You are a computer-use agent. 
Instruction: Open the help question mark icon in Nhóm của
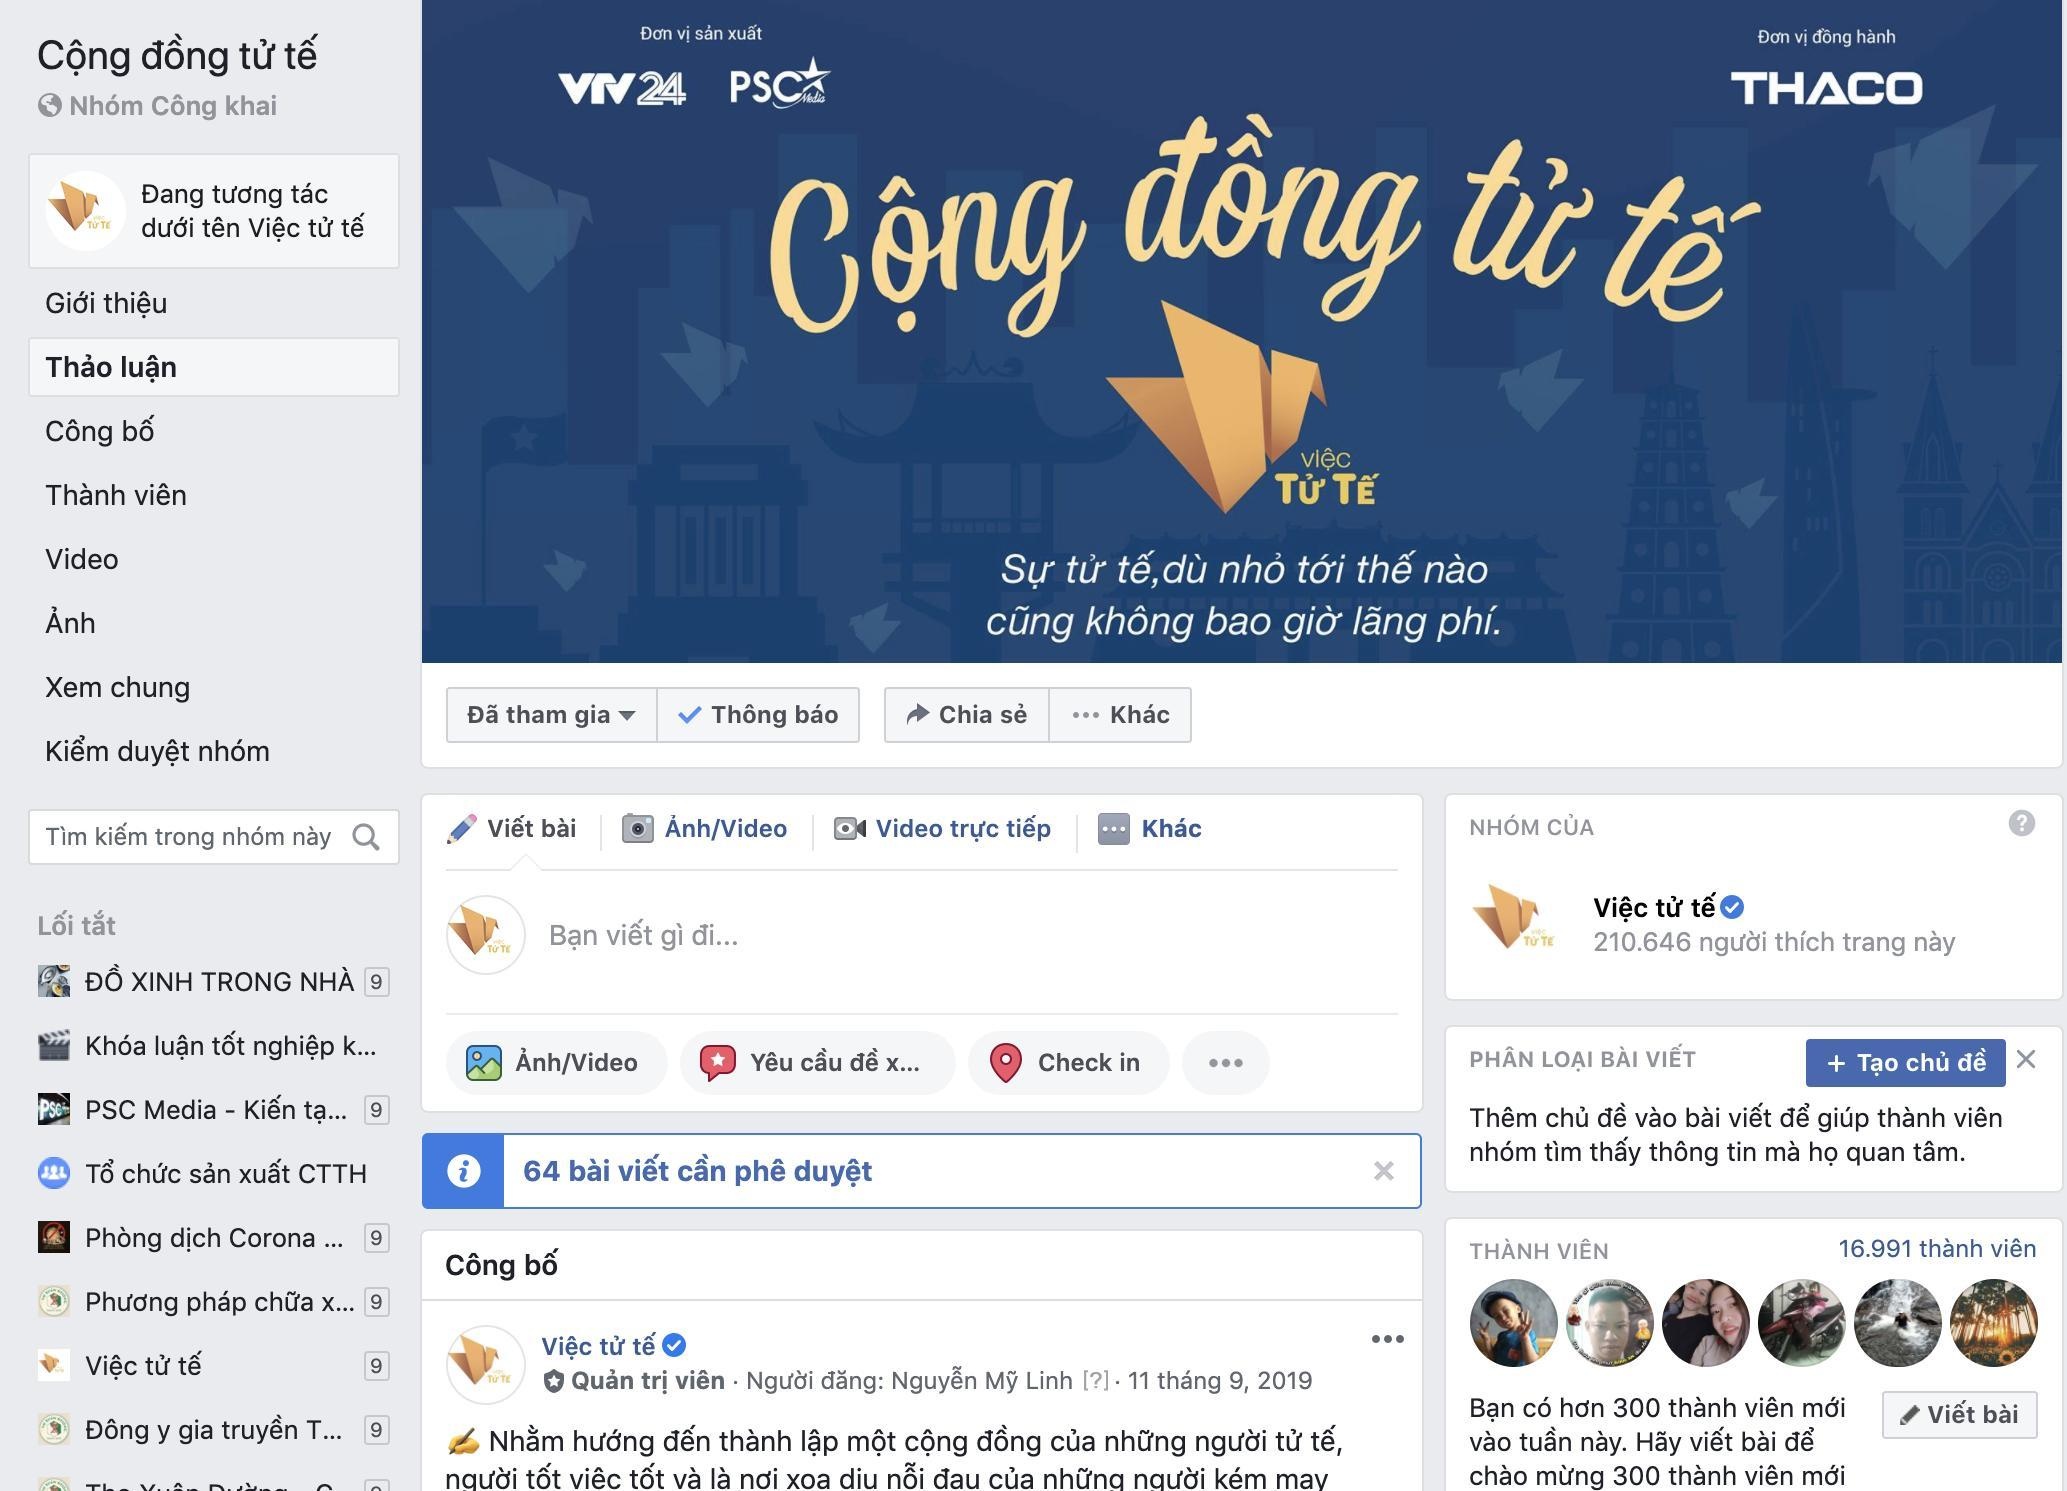click(2021, 823)
